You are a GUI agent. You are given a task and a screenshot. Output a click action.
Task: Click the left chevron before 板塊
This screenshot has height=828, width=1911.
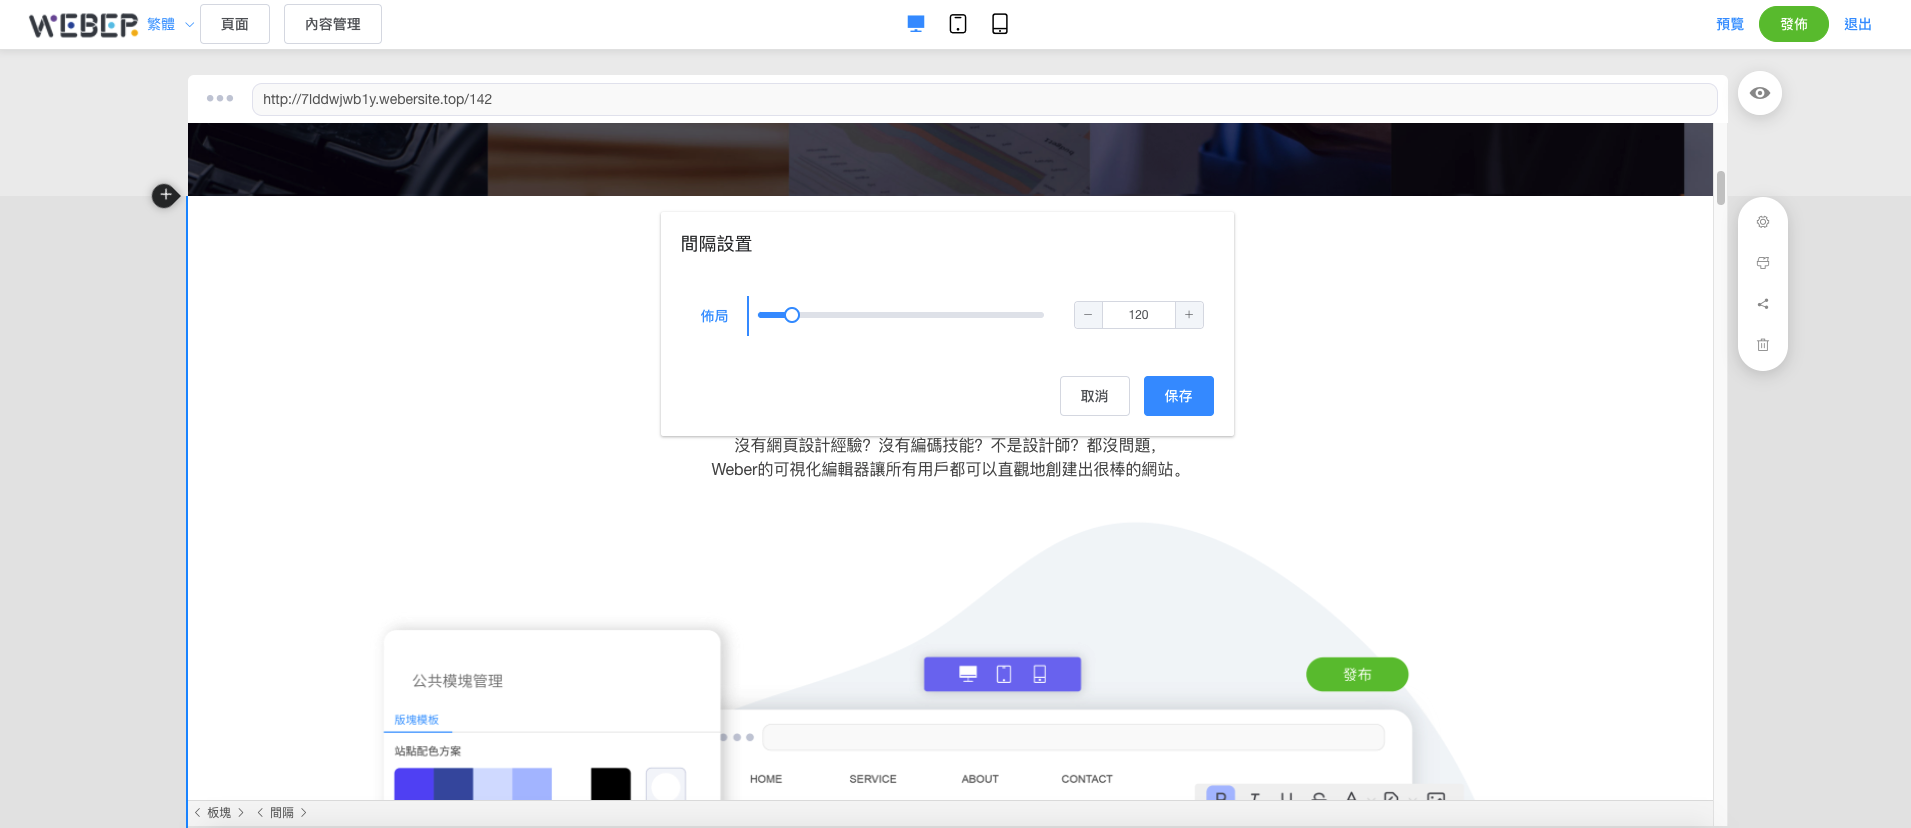pos(197,813)
